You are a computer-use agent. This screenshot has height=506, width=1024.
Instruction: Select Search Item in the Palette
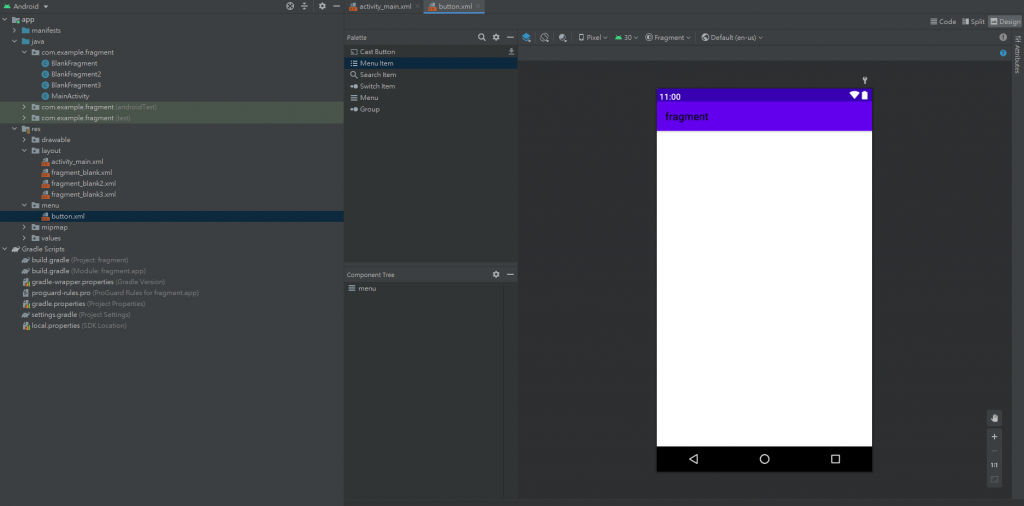[377, 75]
